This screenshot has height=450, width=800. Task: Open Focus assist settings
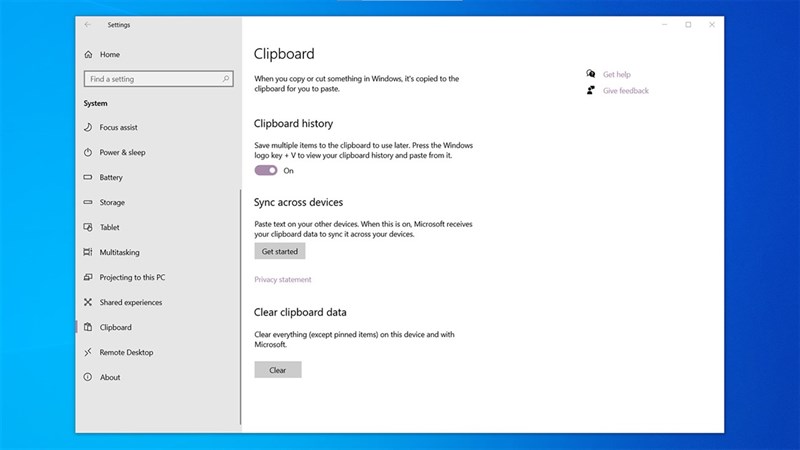[118, 127]
